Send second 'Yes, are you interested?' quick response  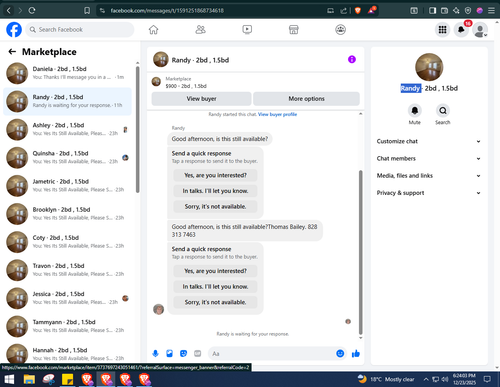[x=215, y=271]
